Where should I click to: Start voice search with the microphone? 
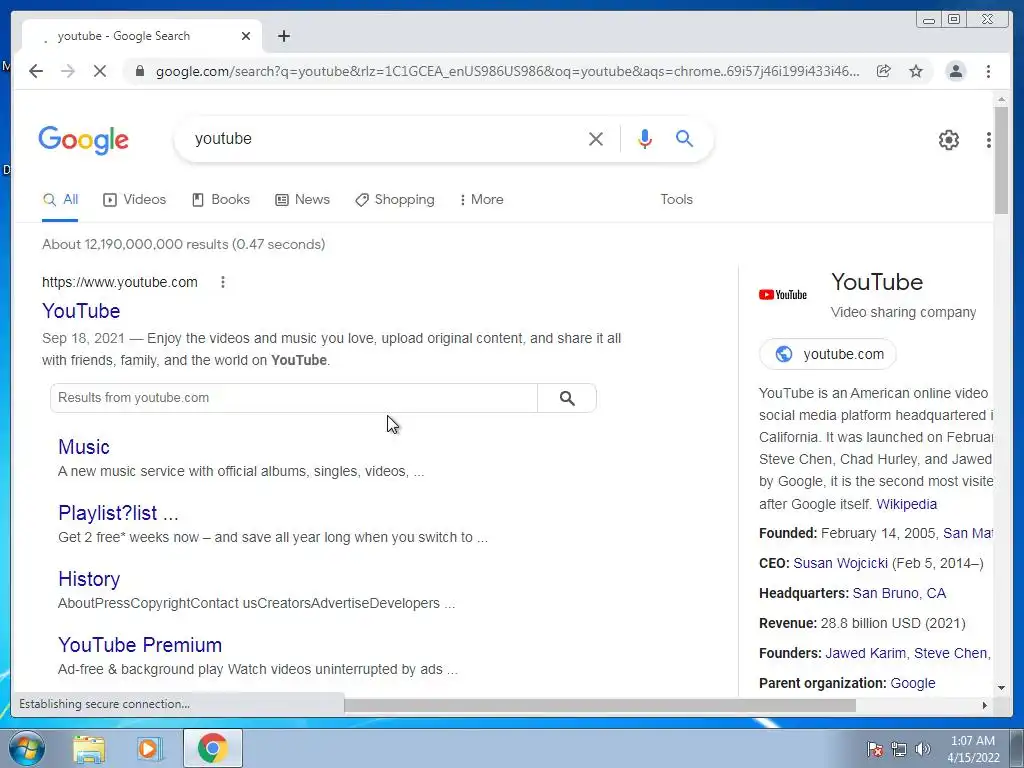pos(645,138)
